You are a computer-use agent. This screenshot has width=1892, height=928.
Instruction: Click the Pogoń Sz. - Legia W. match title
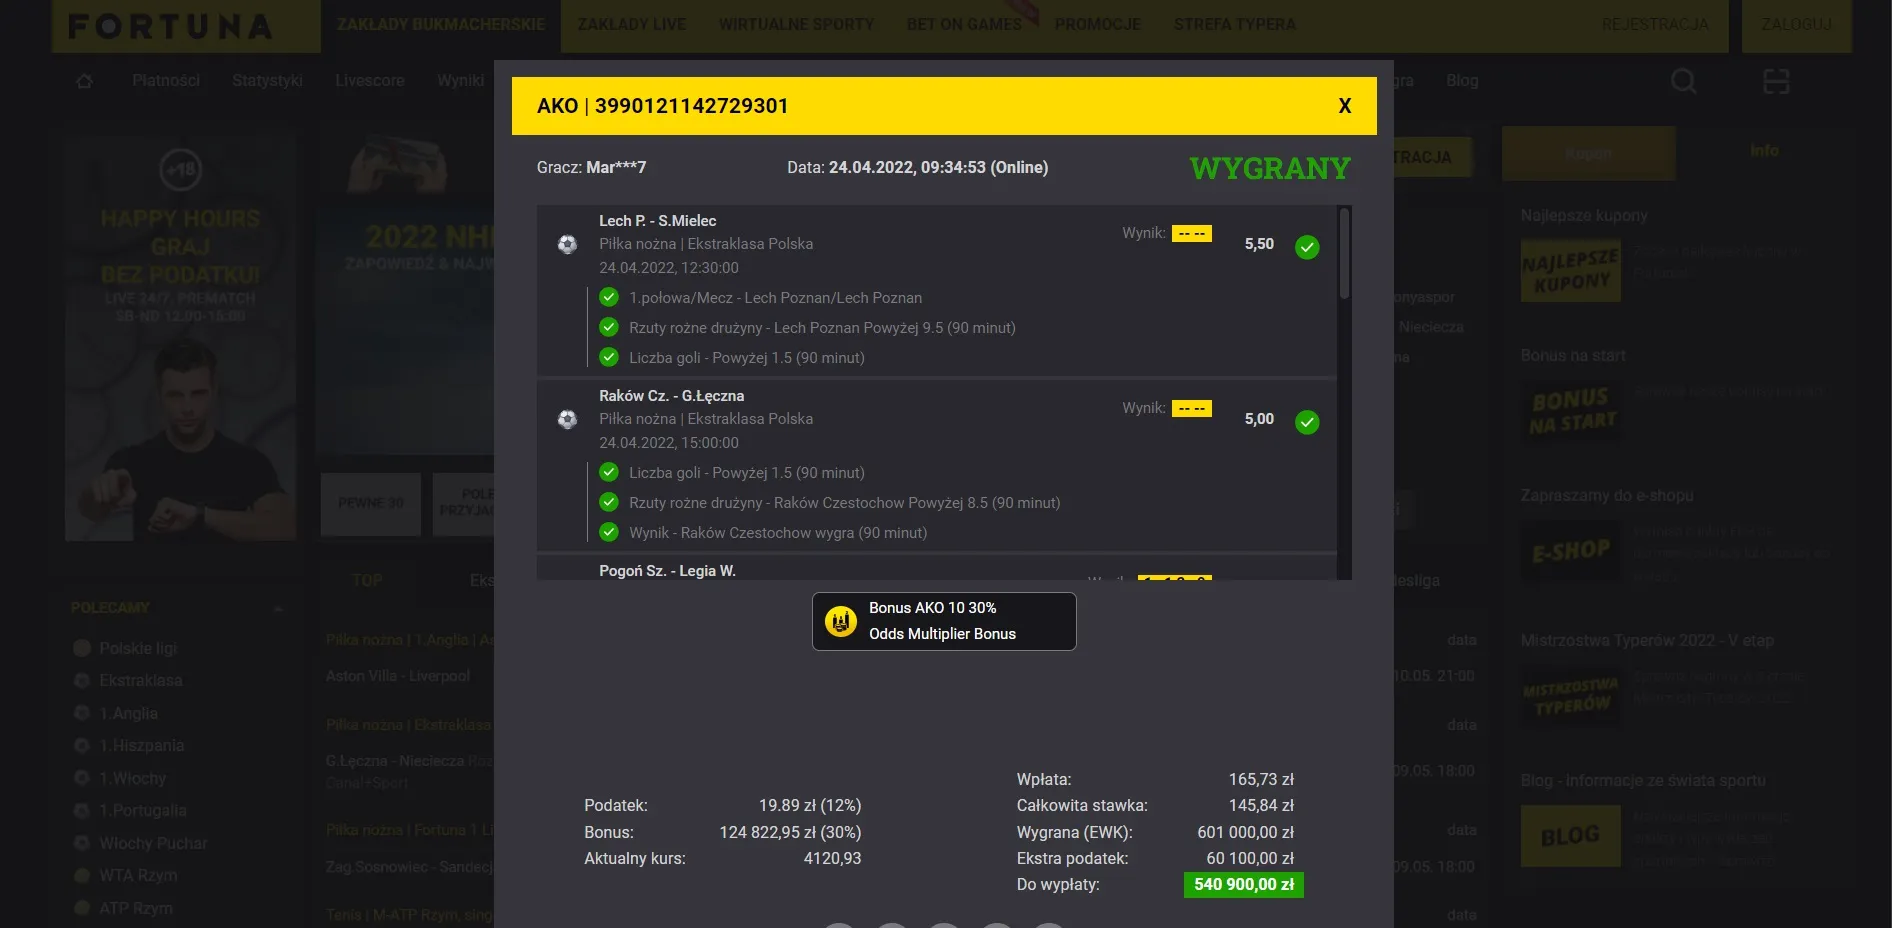pyautogui.click(x=667, y=571)
